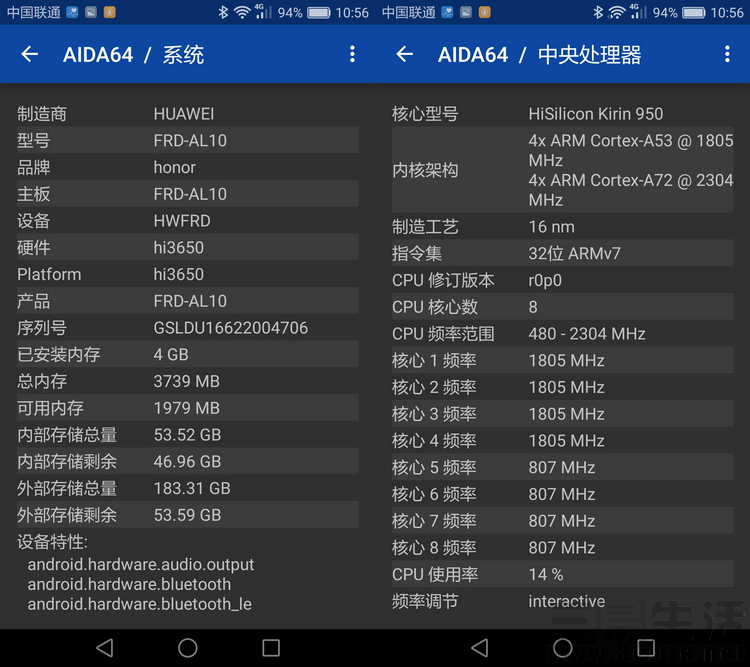Select the 核心型号 HiSilicon Kirin 950 row
The width and height of the screenshot is (750, 667).
(562, 113)
